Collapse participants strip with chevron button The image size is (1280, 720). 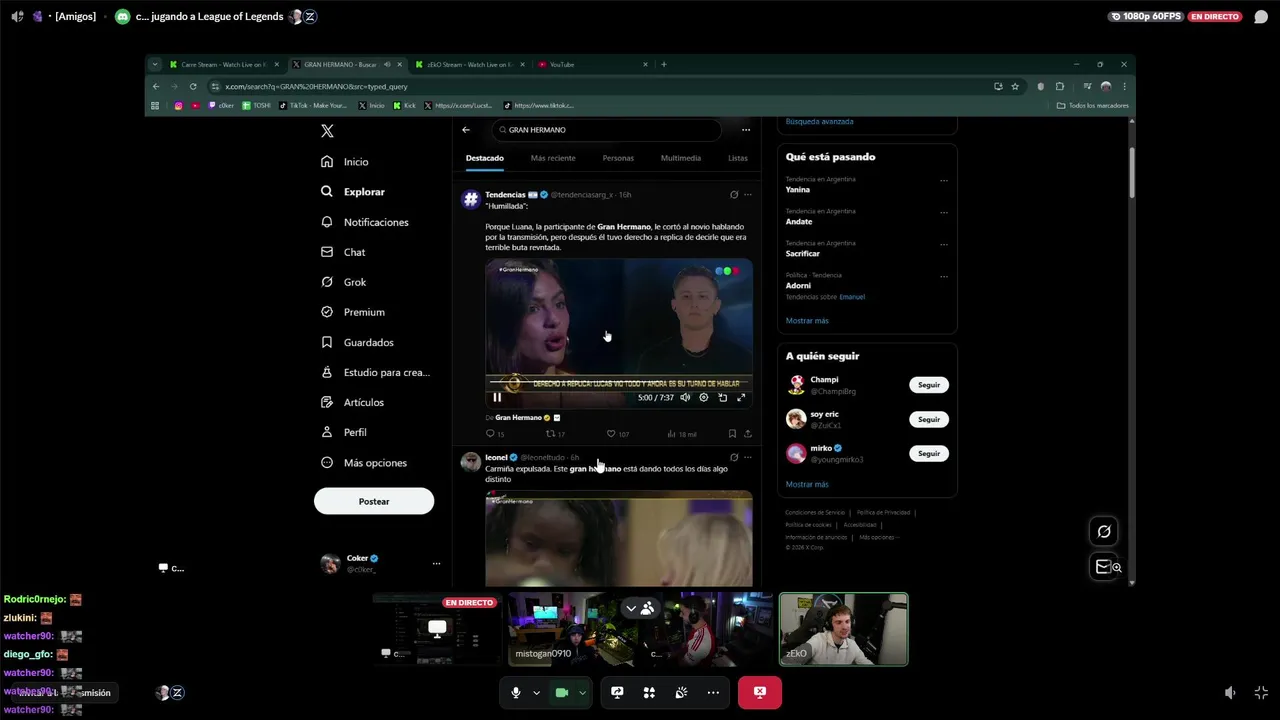click(x=631, y=608)
